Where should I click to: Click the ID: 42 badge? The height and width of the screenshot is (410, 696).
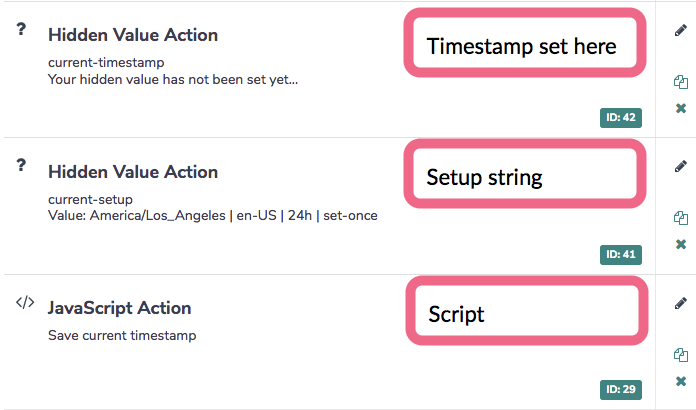pos(621,118)
